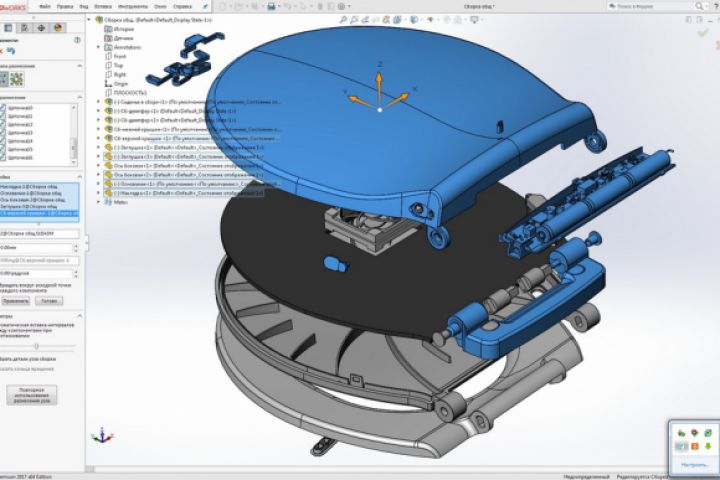This screenshot has height=480, width=720.
Task: Adjust the component spacing slider
Action: point(36,346)
